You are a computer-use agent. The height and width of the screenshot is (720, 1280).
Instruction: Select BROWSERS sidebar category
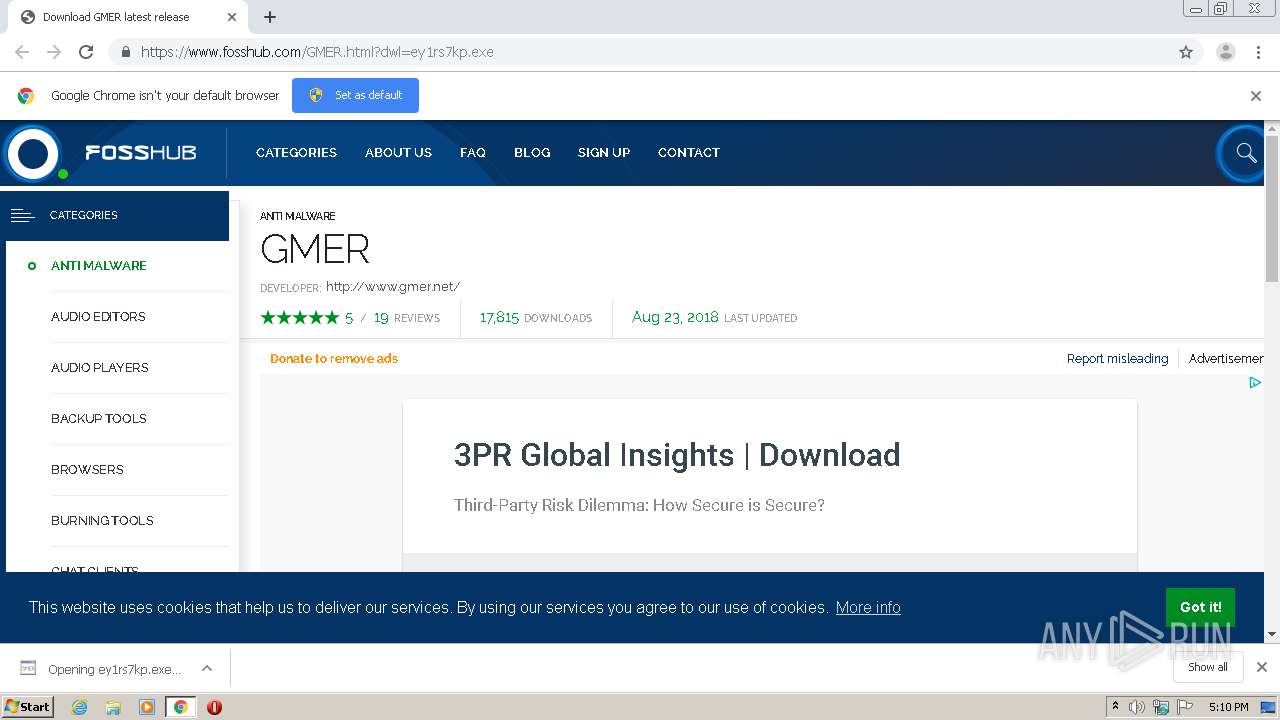coord(87,470)
